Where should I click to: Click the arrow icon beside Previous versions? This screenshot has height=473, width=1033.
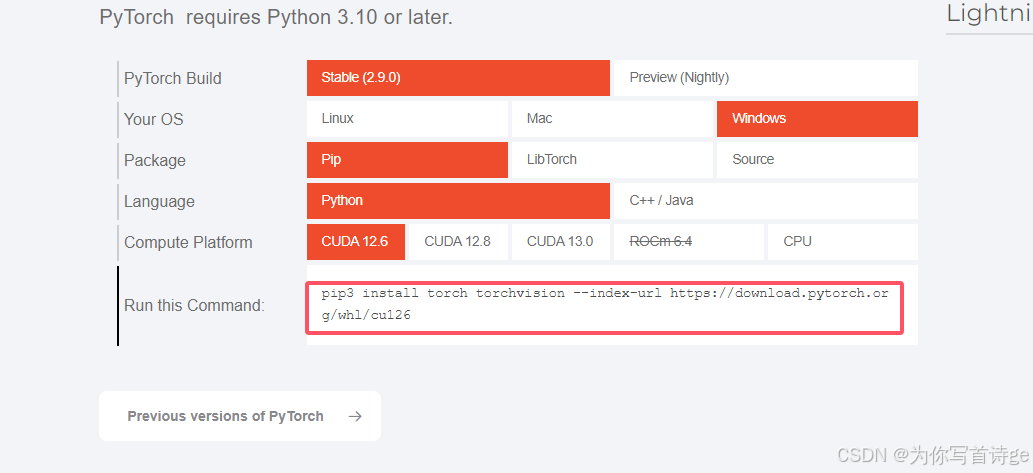click(355, 416)
